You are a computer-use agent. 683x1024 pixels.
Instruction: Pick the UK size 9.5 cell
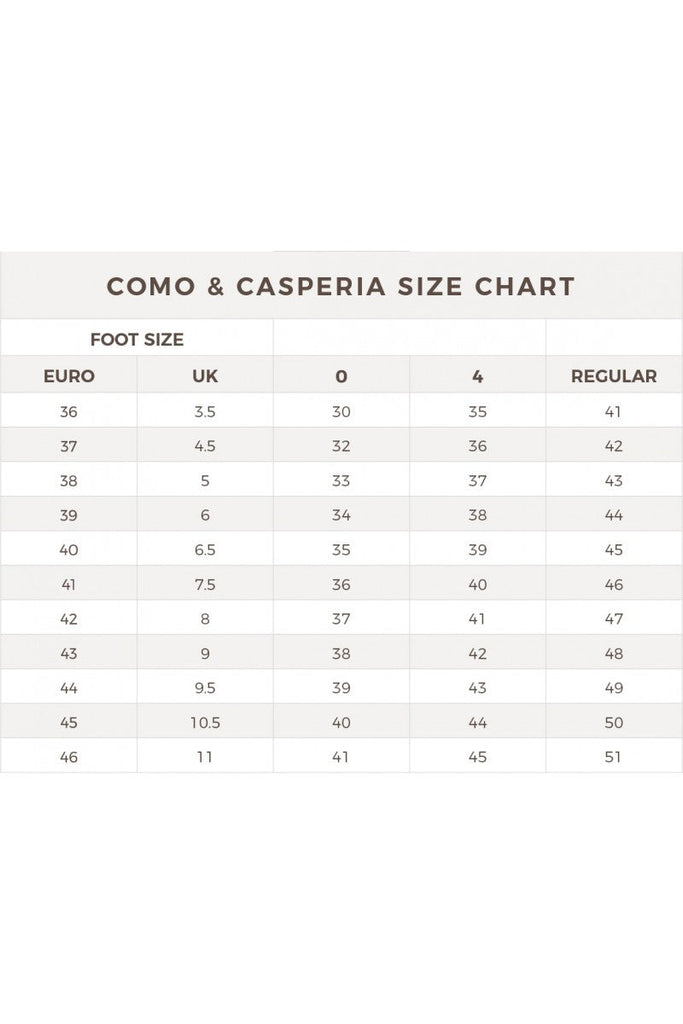tap(205, 688)
